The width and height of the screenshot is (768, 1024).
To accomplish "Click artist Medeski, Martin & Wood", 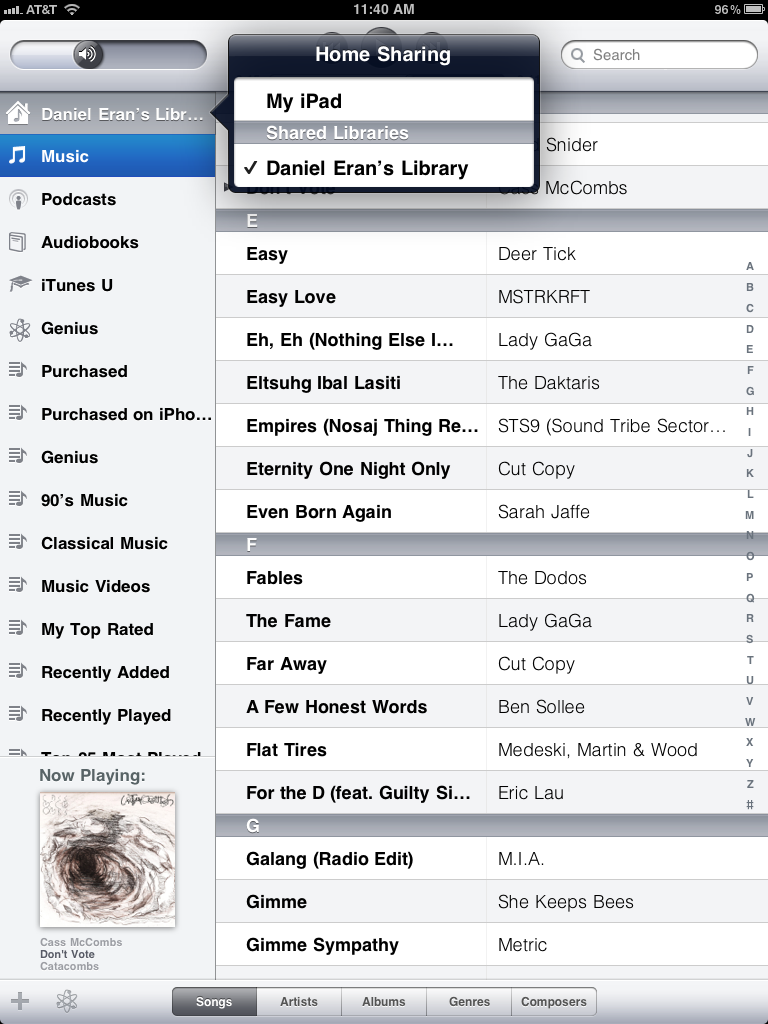I will (598, 750).
